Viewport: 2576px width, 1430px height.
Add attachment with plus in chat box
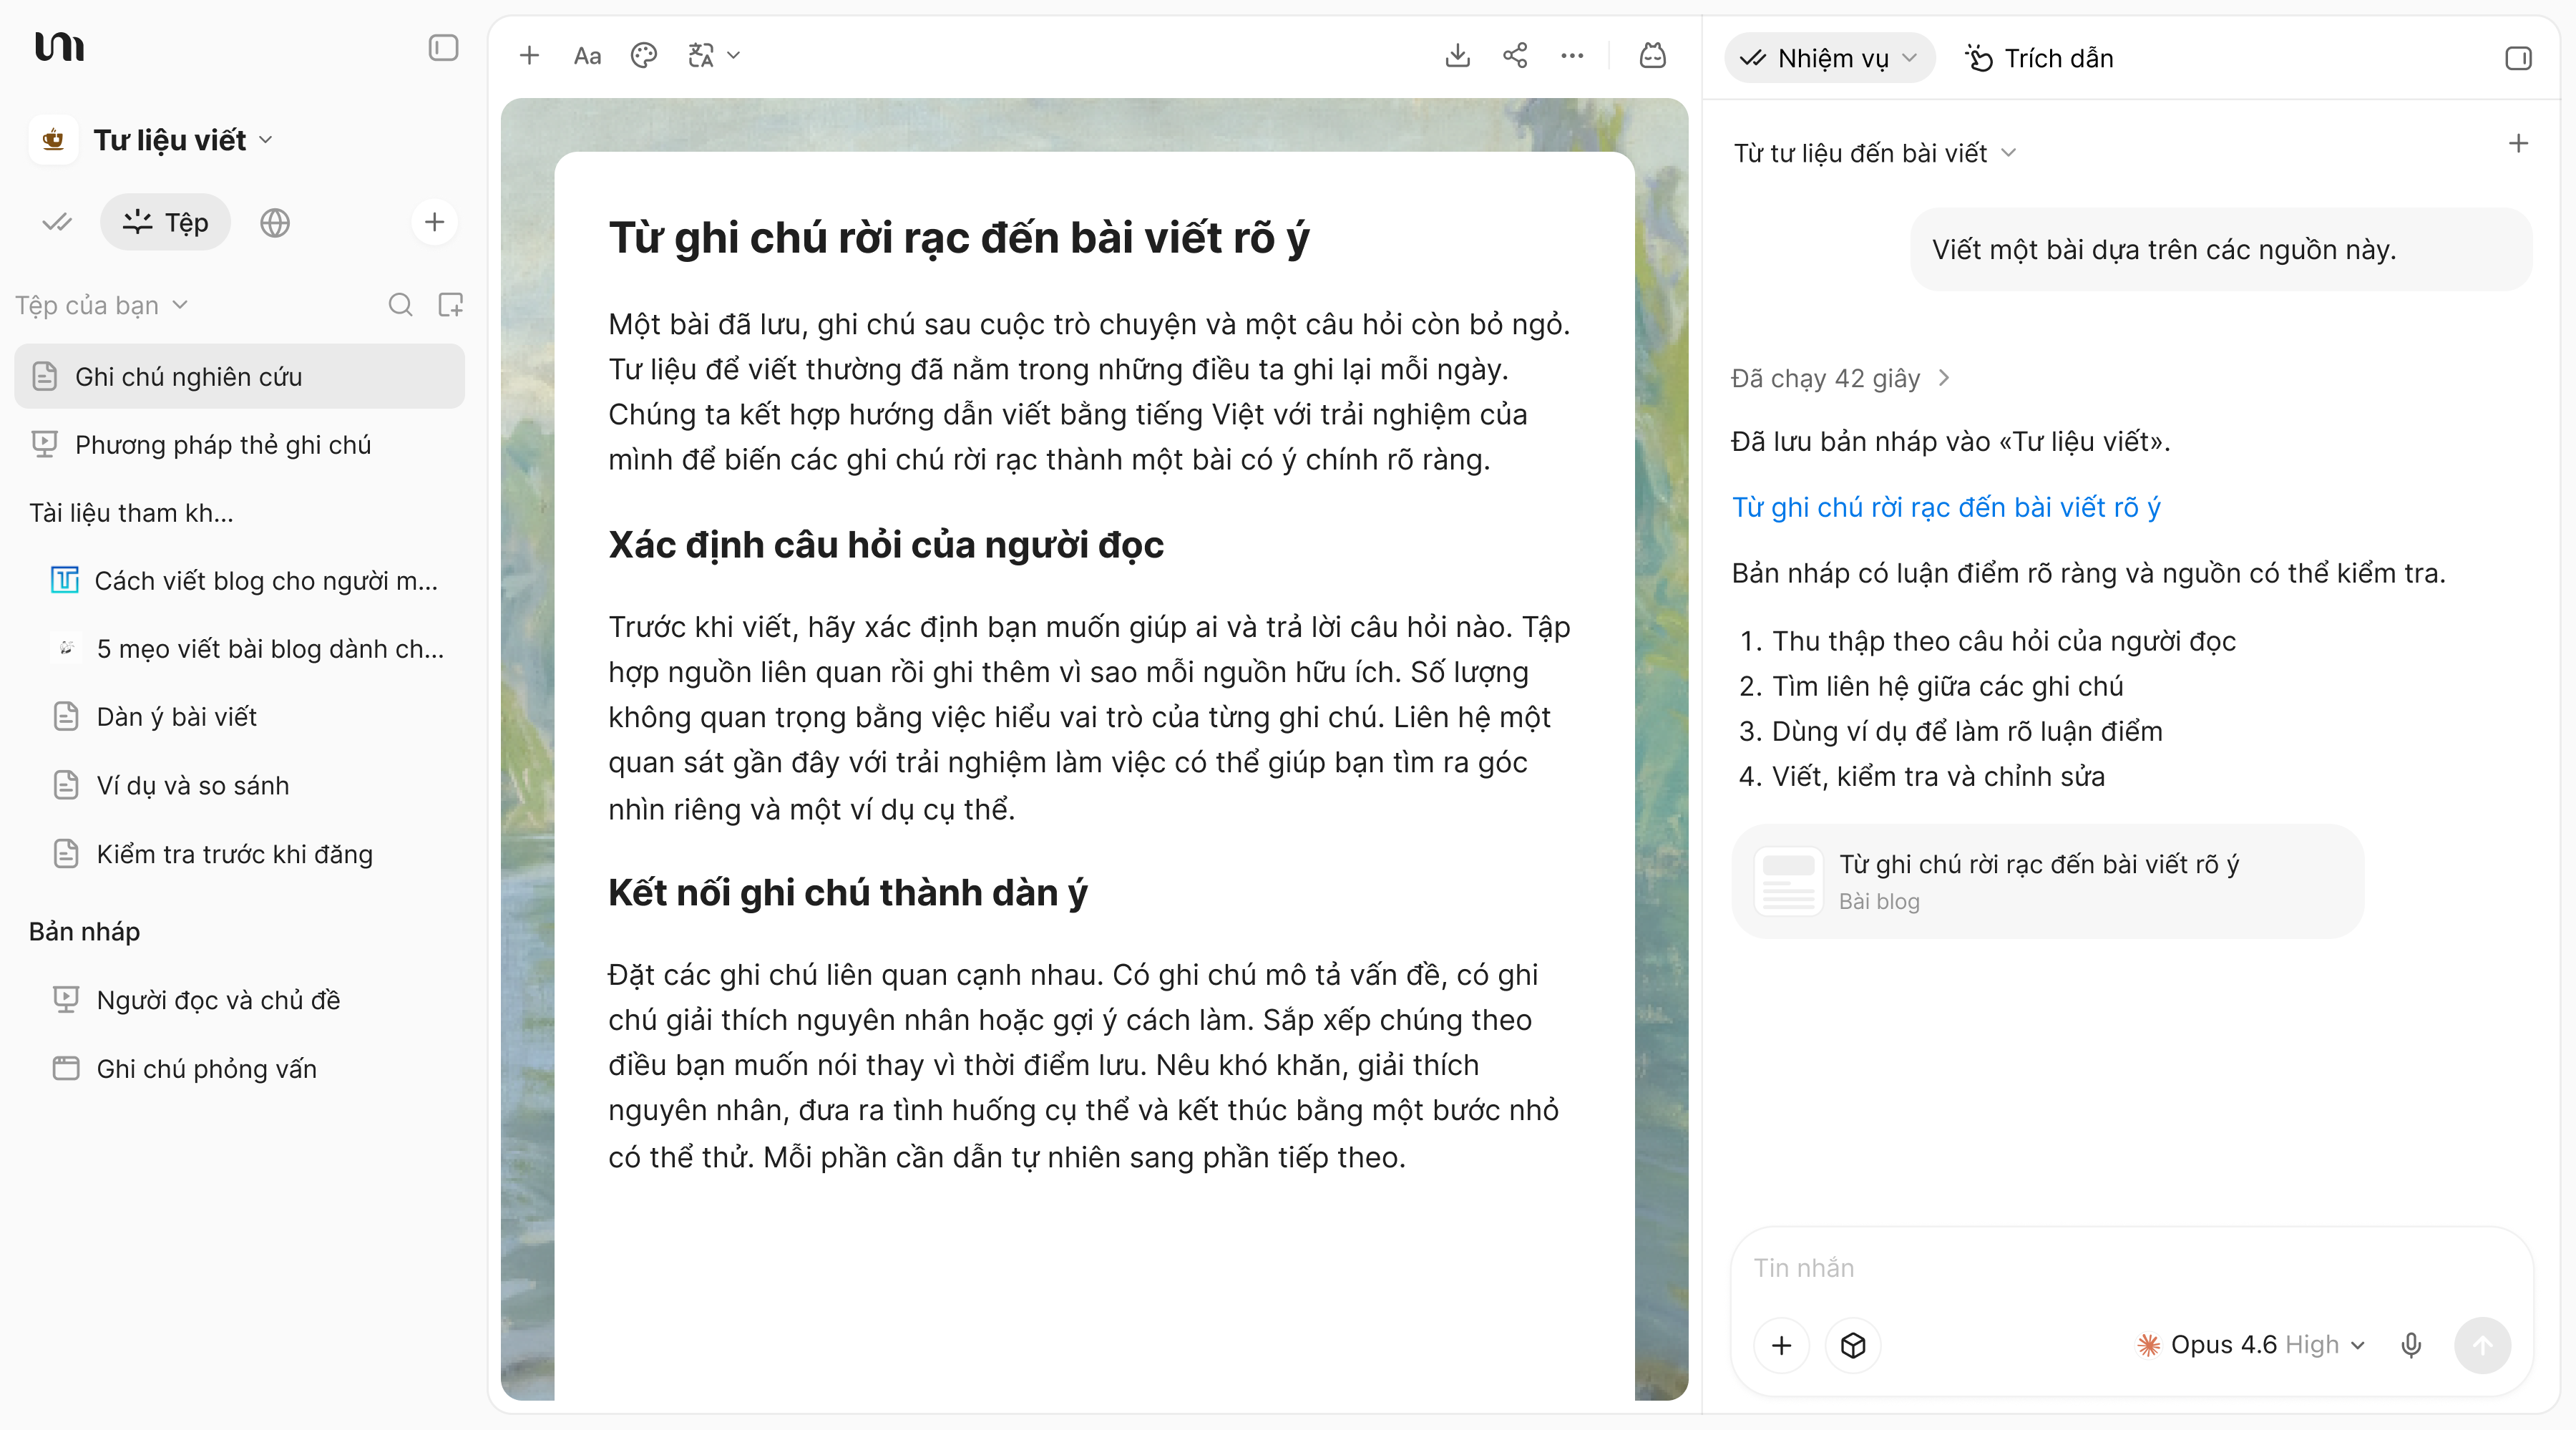tap(1781, 1346)
